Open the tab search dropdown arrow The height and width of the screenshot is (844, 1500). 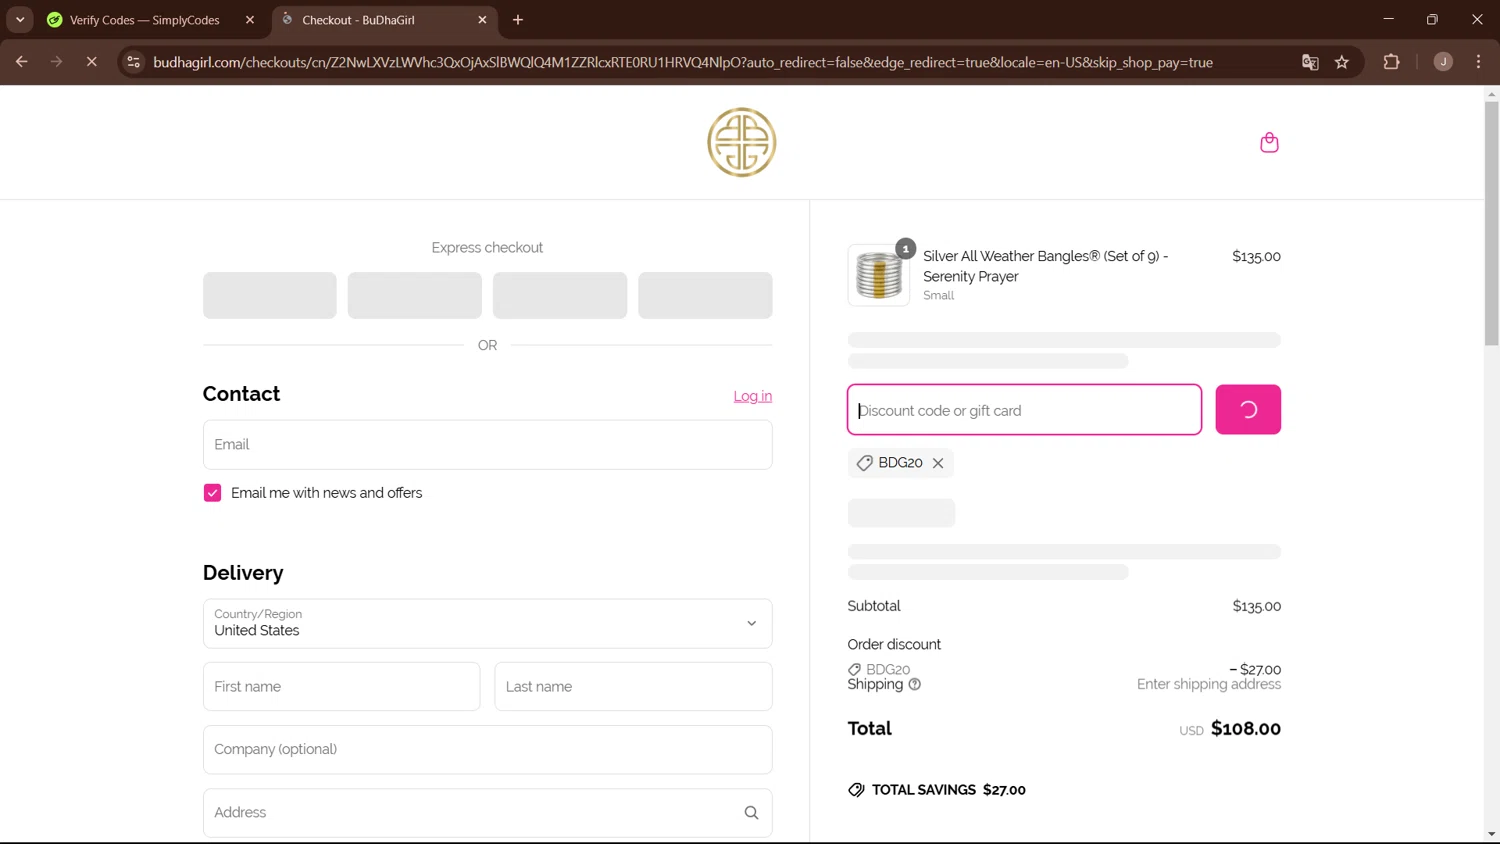[x=20, y=20]
